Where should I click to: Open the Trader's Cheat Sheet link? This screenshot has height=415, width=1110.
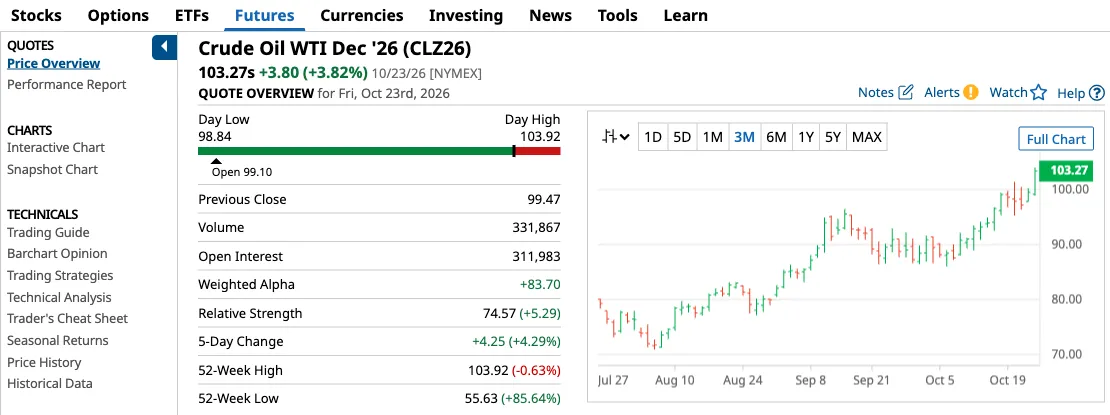pos(68,319)
